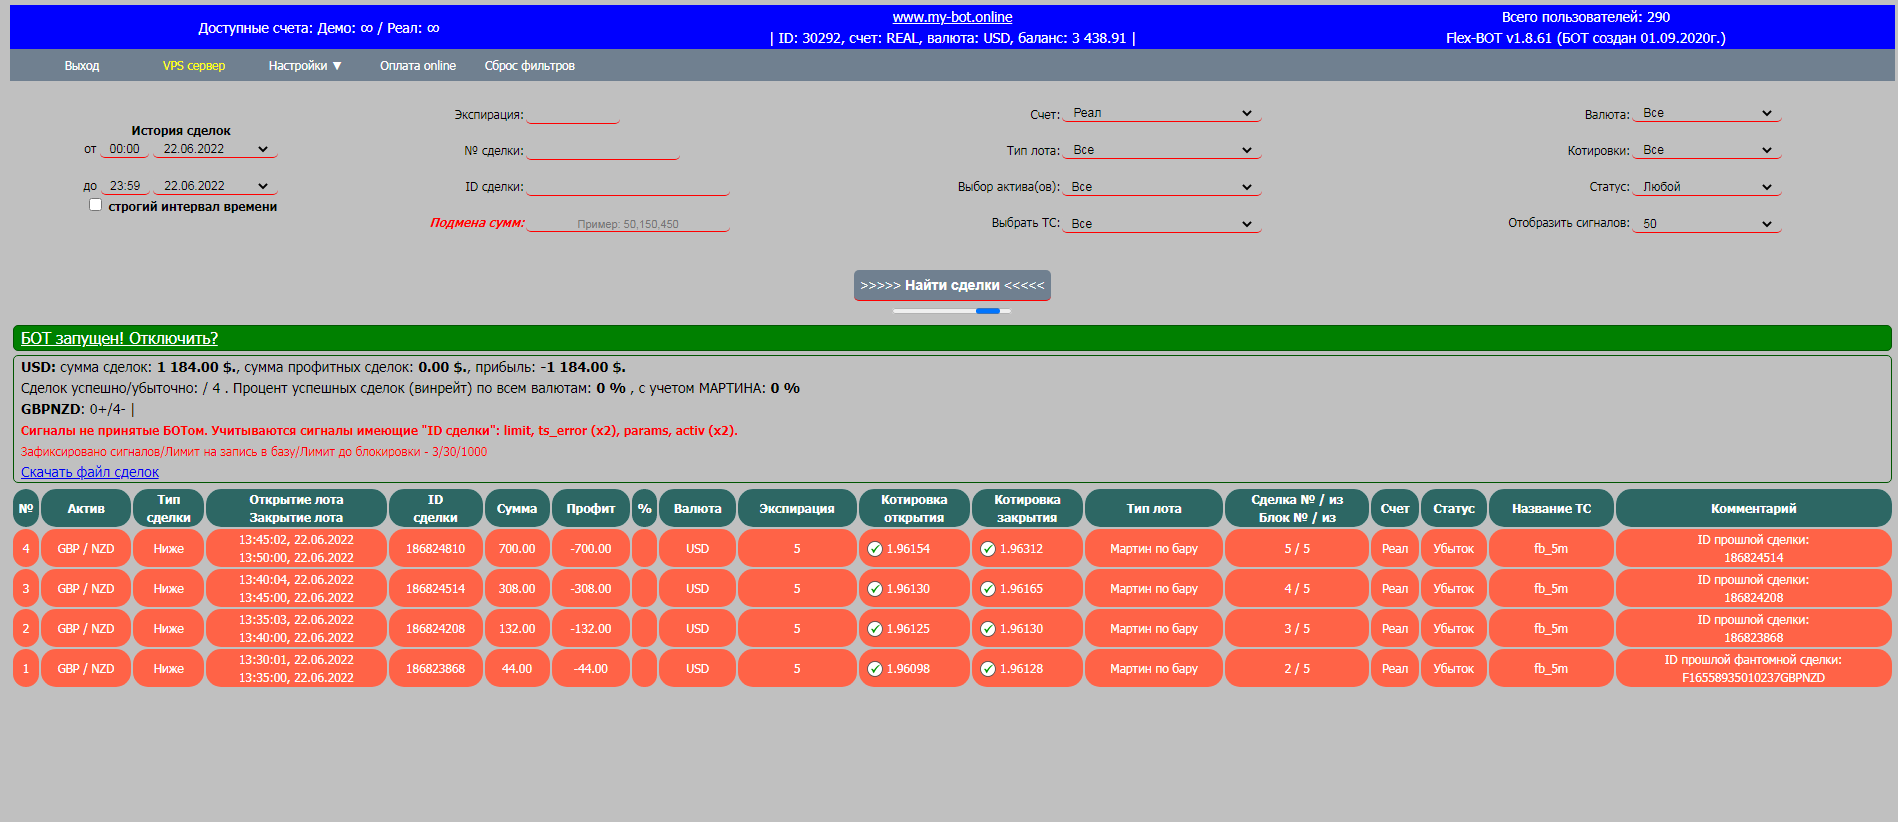
Task: Click check icon beside closing quote 1.96165
Action: 988,589
